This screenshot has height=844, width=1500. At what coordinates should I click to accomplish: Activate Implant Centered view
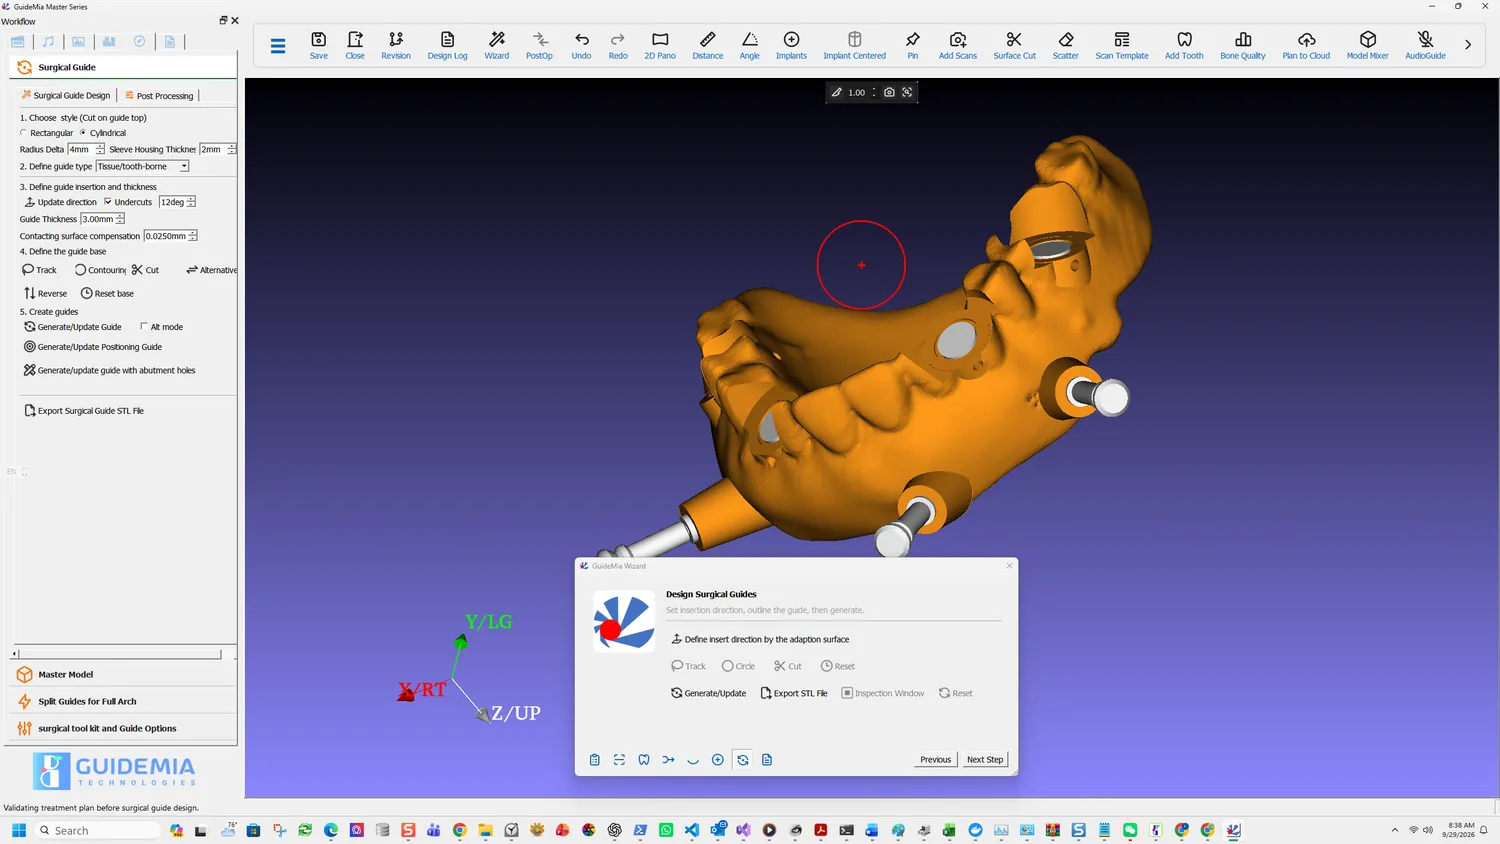point(854,45)
